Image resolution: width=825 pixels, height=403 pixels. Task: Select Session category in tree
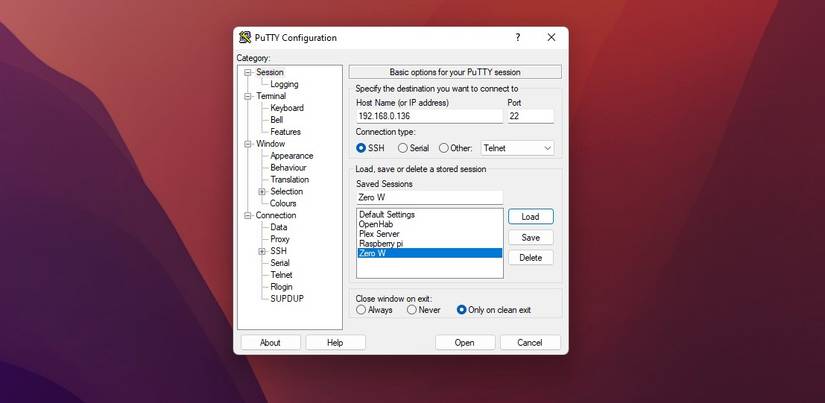point(270,72)
